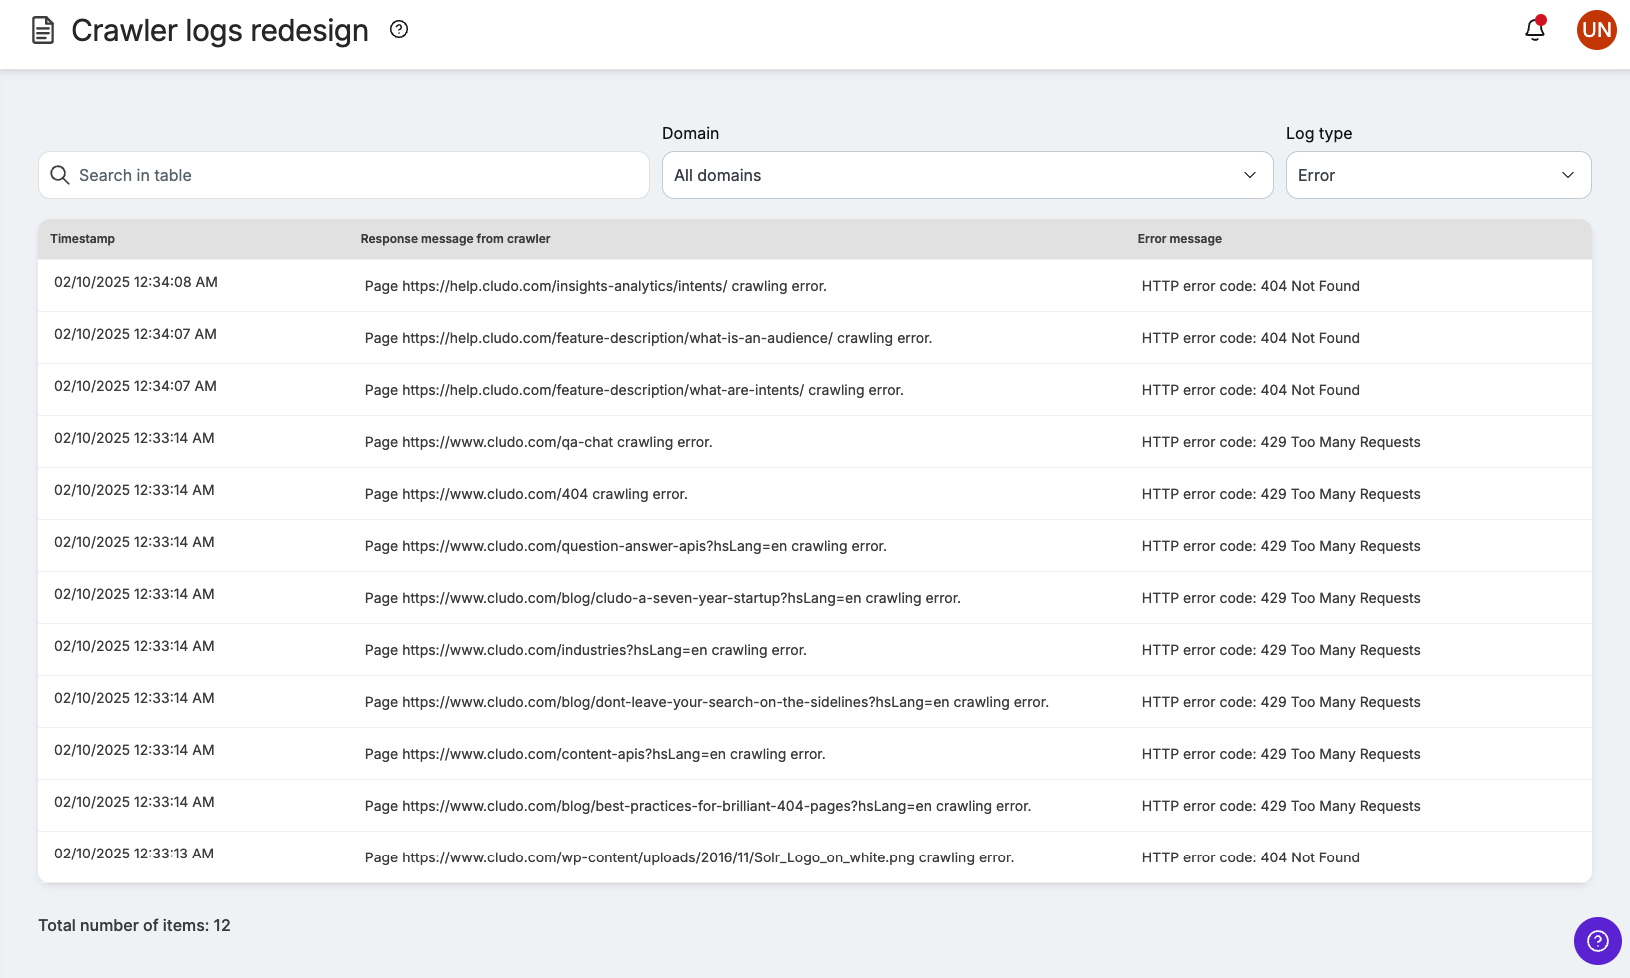Click the chevron on the Domain selector
The height and width of the screenshot is (978, 1630).
1249,175
